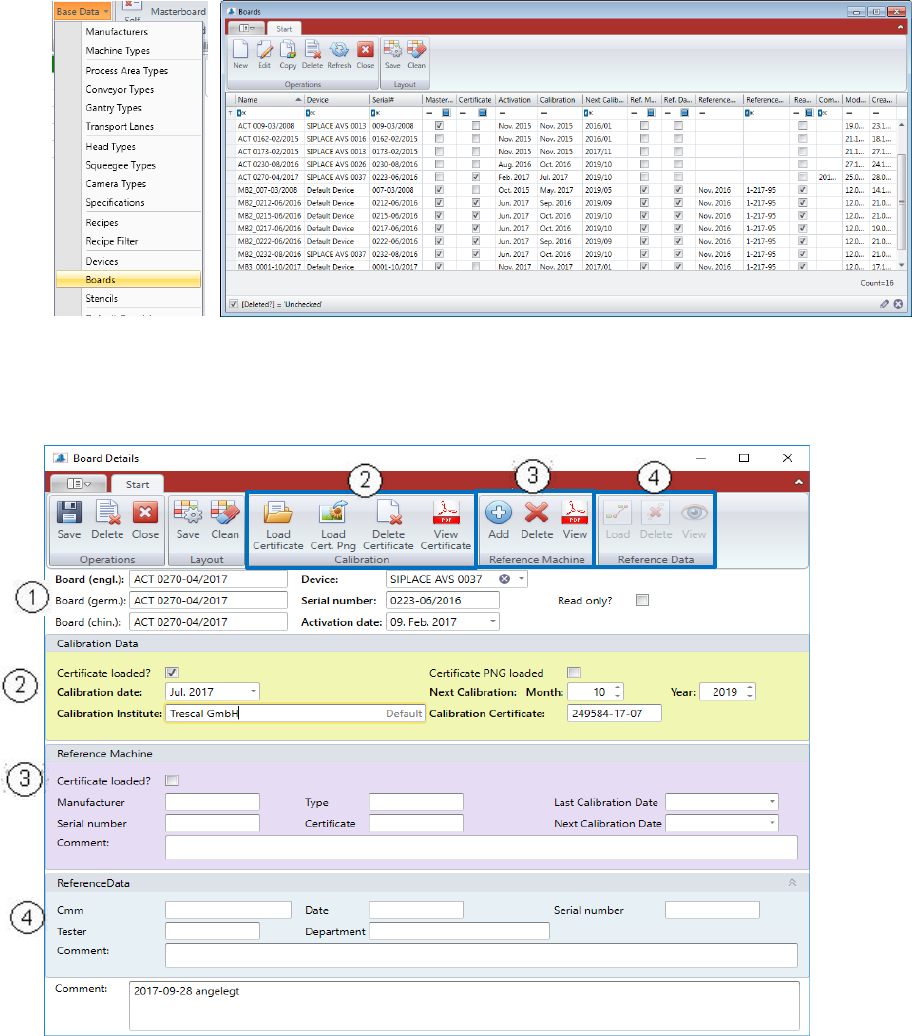Open the Device dropdown for SIPLACE AVS 0037
Screen dimensions: 912x1036
521,579
